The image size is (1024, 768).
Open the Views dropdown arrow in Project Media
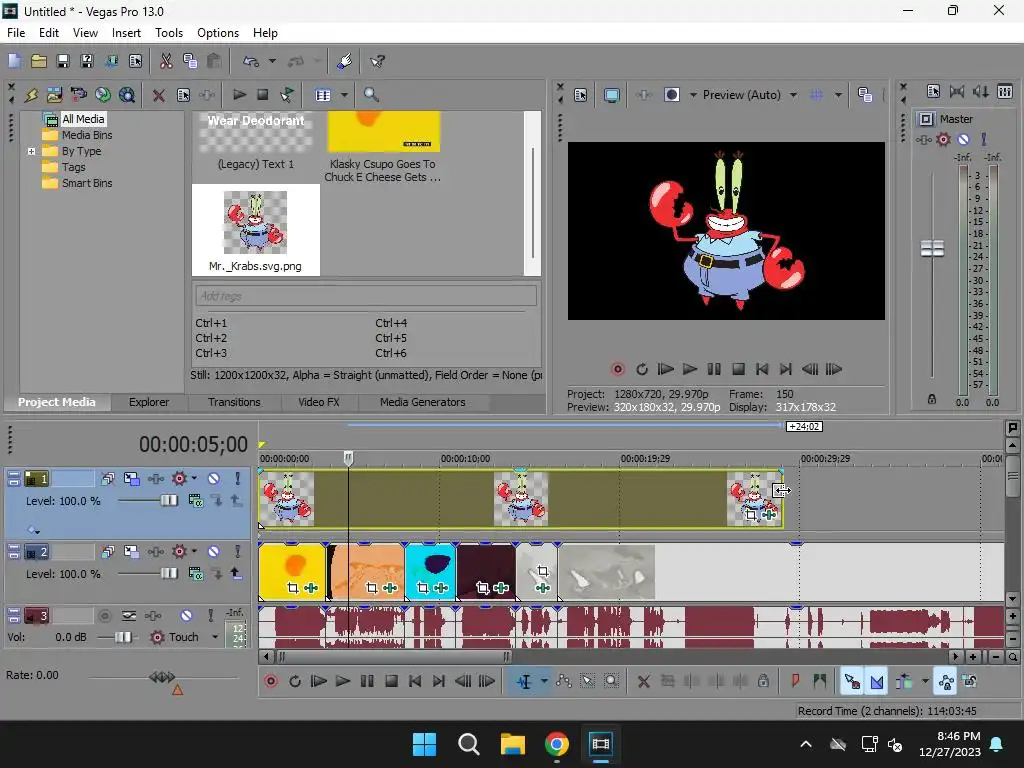point(344,95)
